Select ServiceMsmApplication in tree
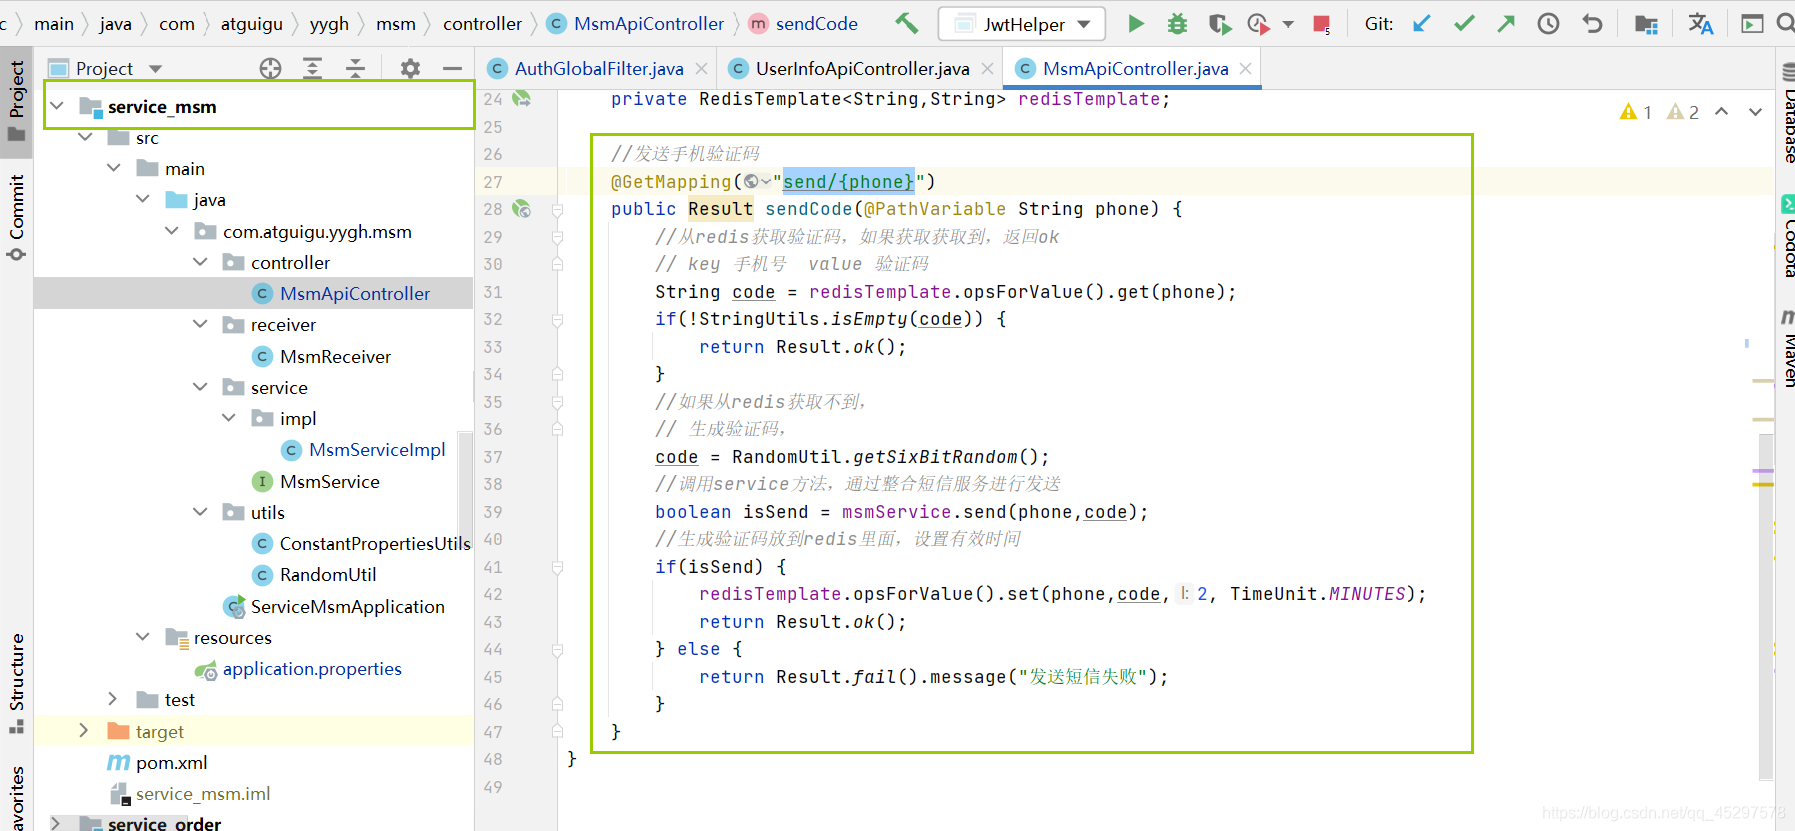The image size is (1795, 831). (347, 606)
